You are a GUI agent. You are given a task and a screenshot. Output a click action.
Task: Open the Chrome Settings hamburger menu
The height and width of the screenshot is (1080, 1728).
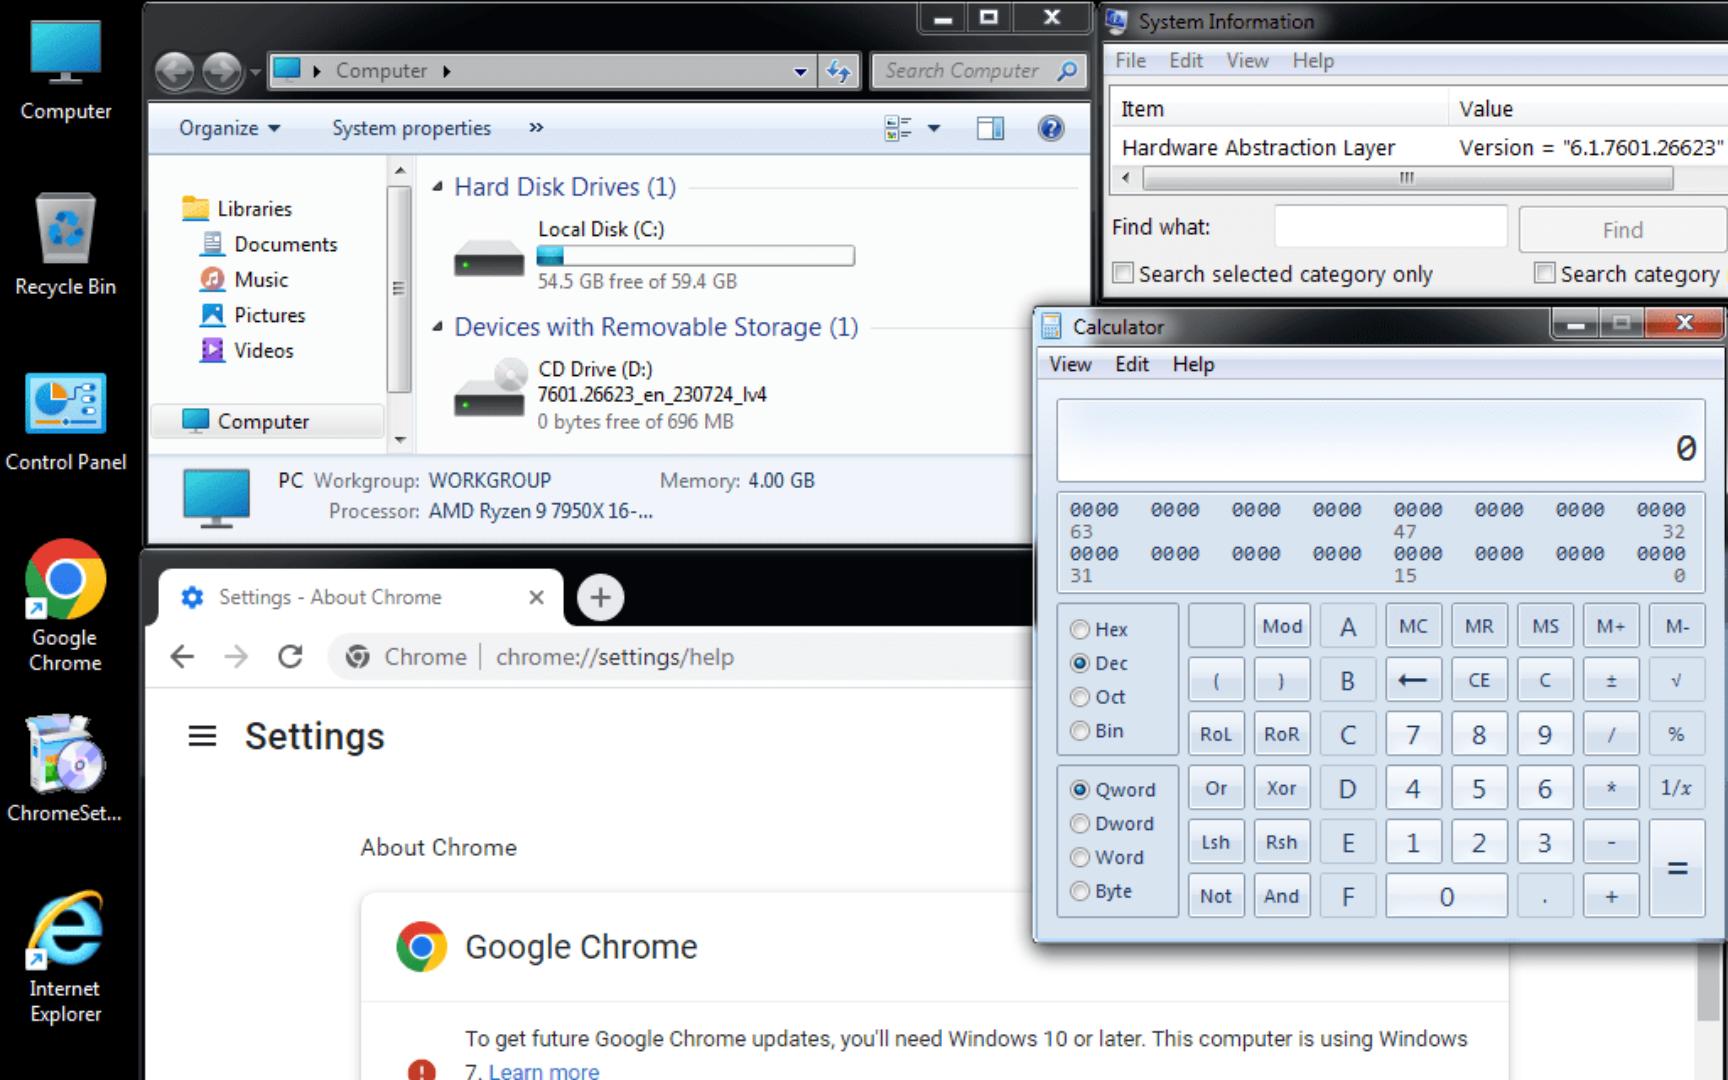click(202, 737)
